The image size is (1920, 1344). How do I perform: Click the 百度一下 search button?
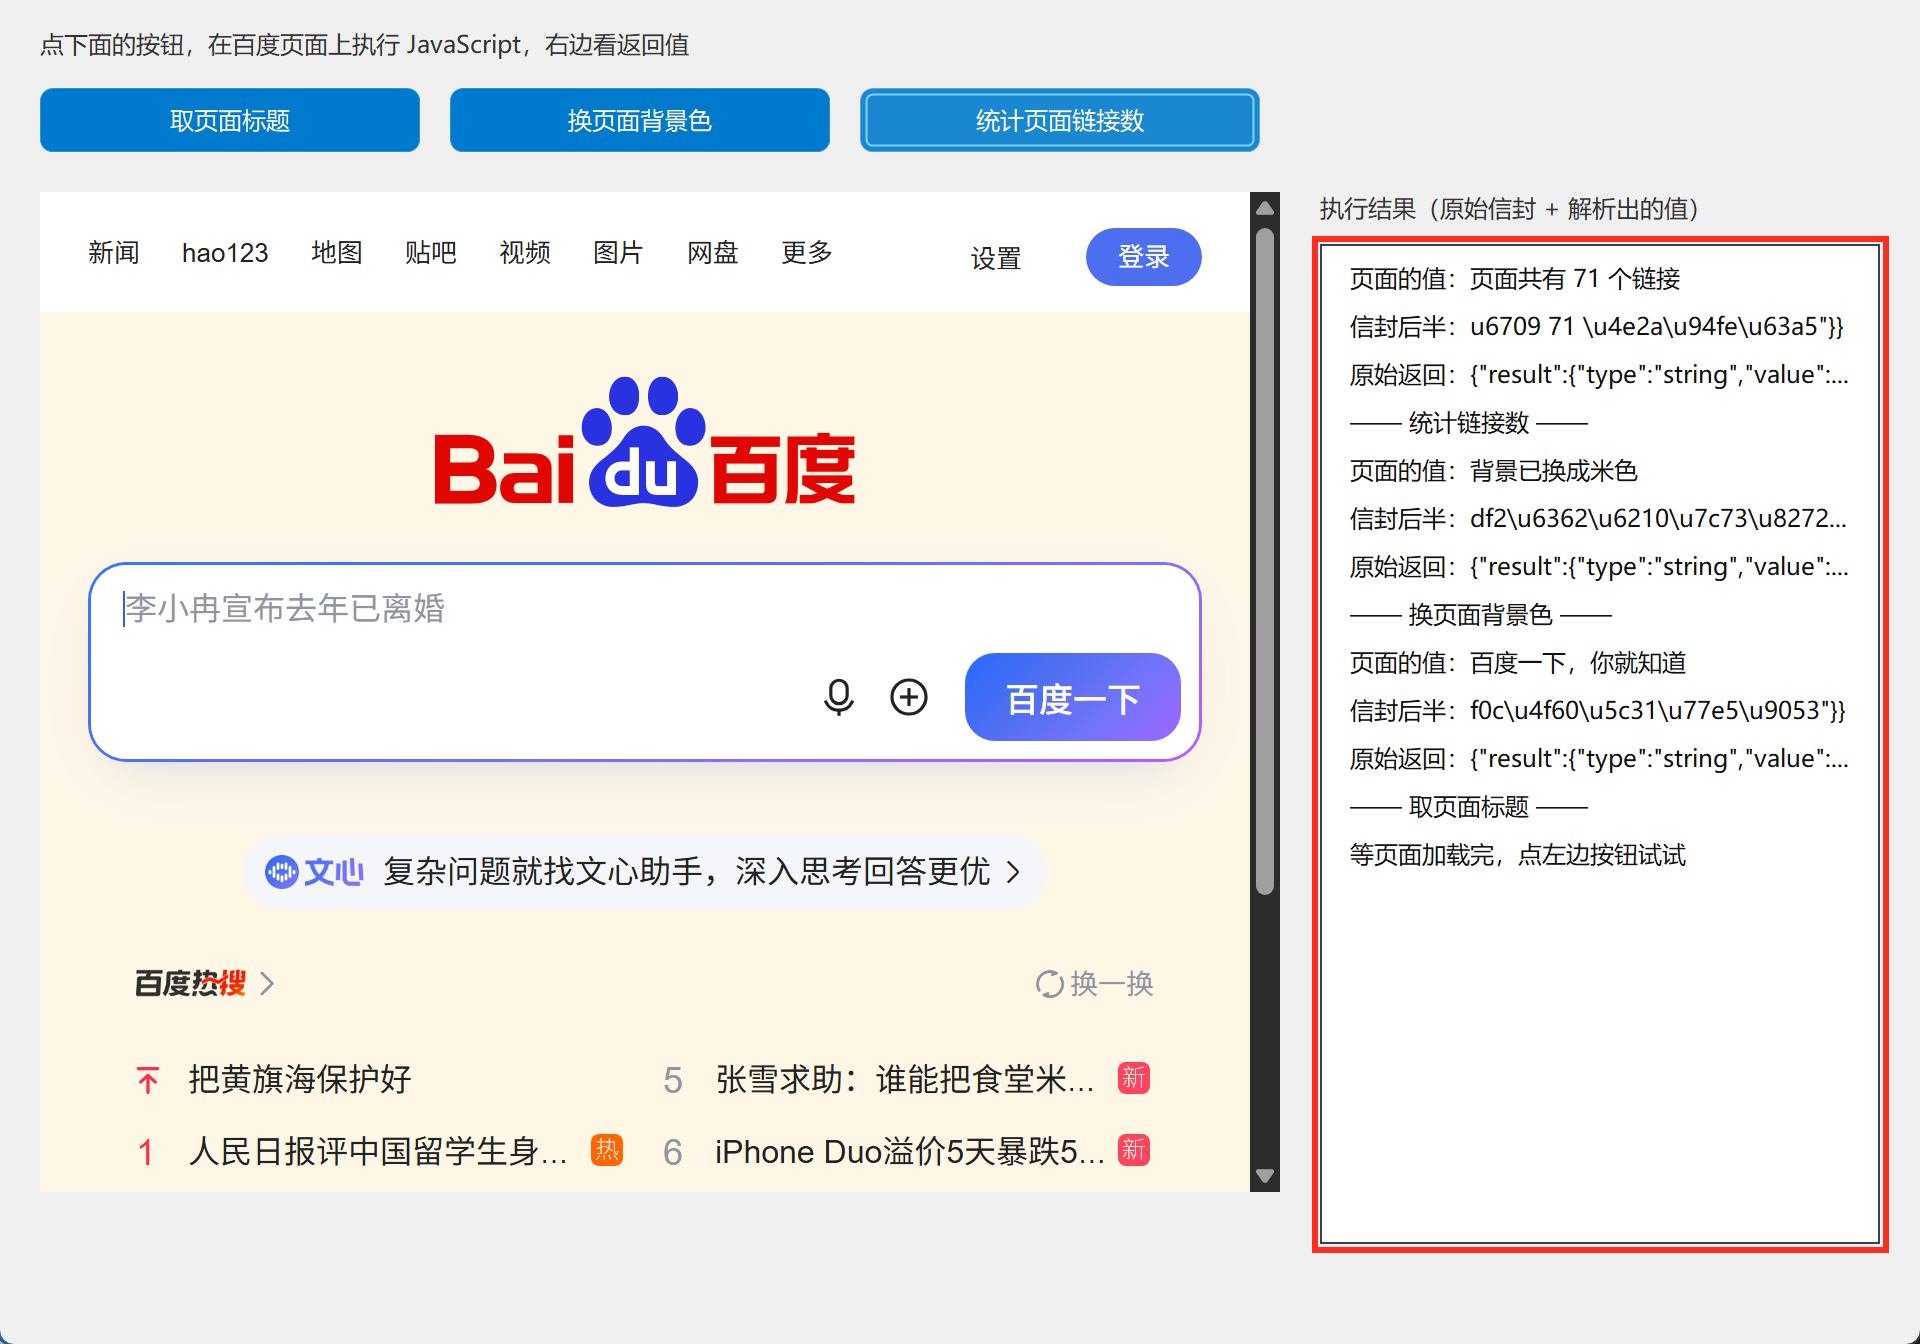point(1073,697)
